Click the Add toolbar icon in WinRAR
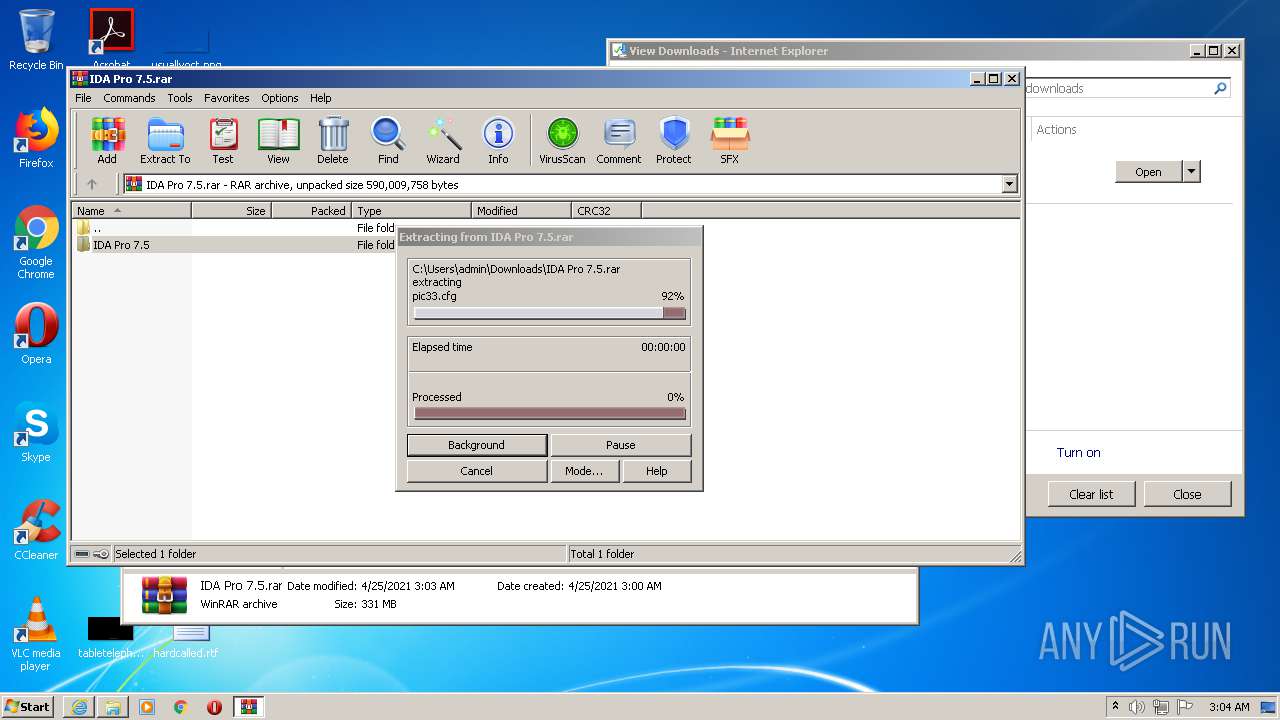This screenshot has width=1280, height=720. [107, 140]
